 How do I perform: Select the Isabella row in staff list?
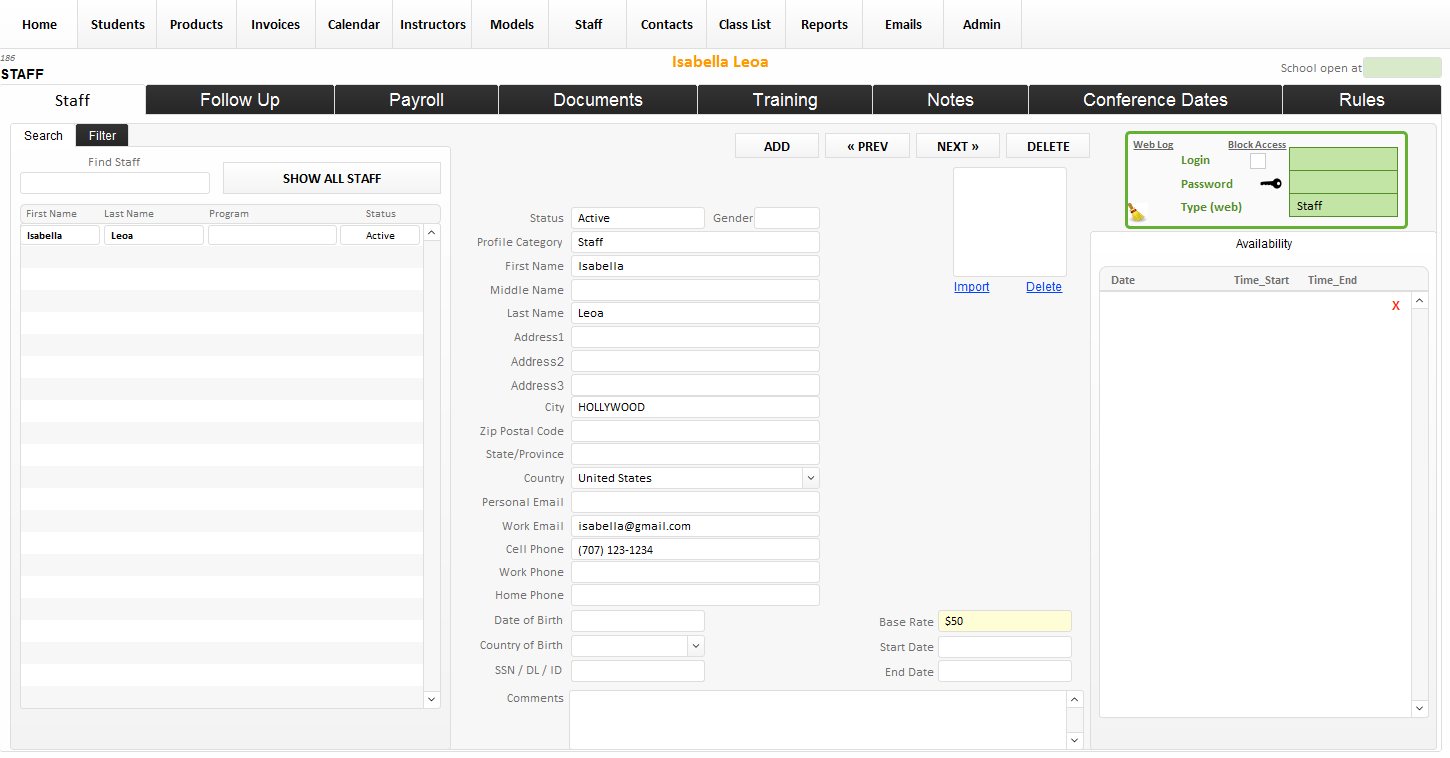pos(221,235)
